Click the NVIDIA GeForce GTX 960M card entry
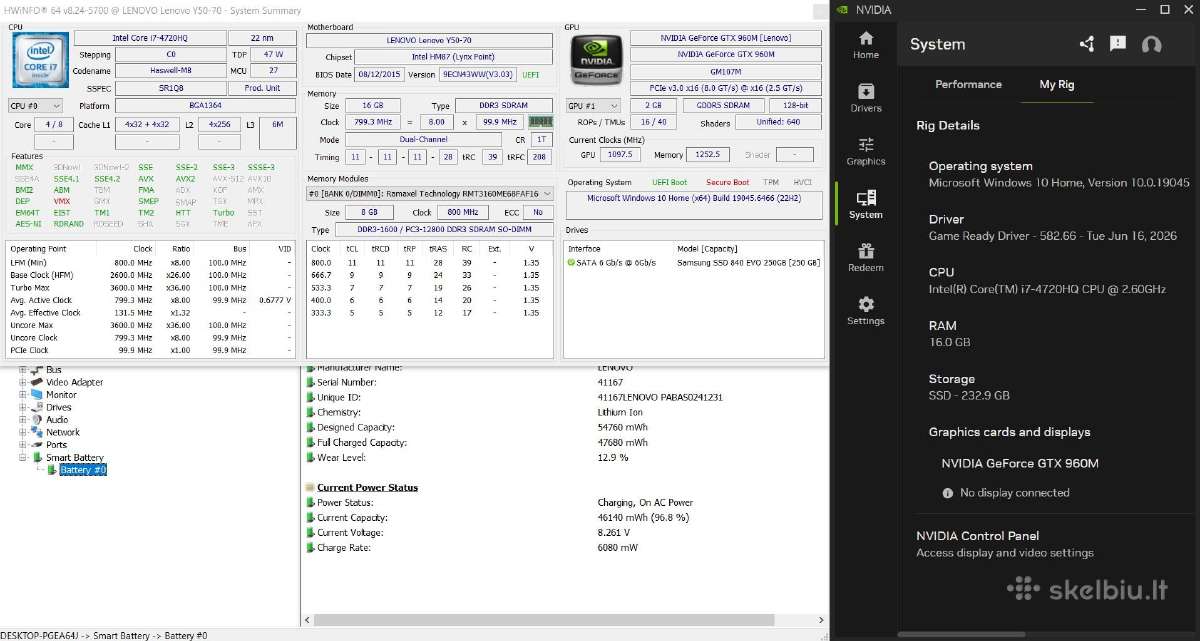1200x641 pixels. click(1019, 464)
